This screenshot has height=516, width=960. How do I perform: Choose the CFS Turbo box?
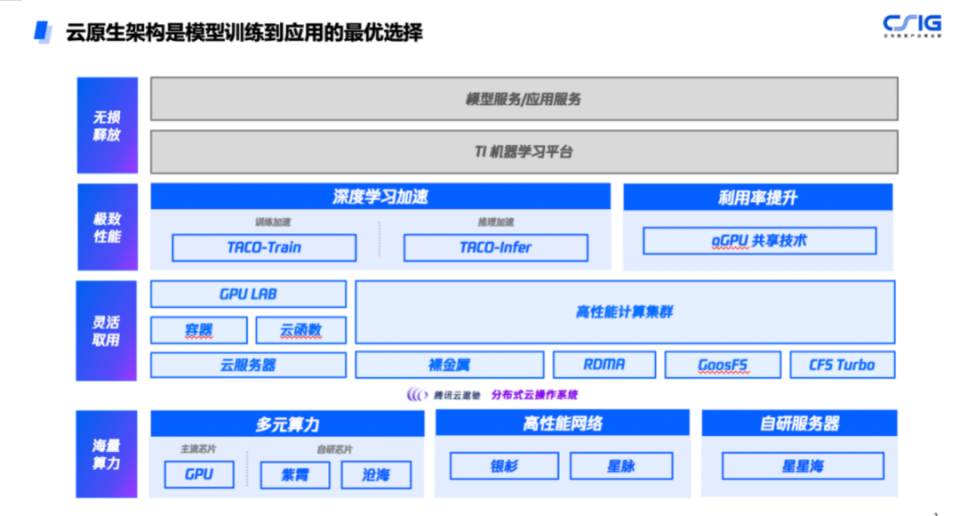coord(841,365)
